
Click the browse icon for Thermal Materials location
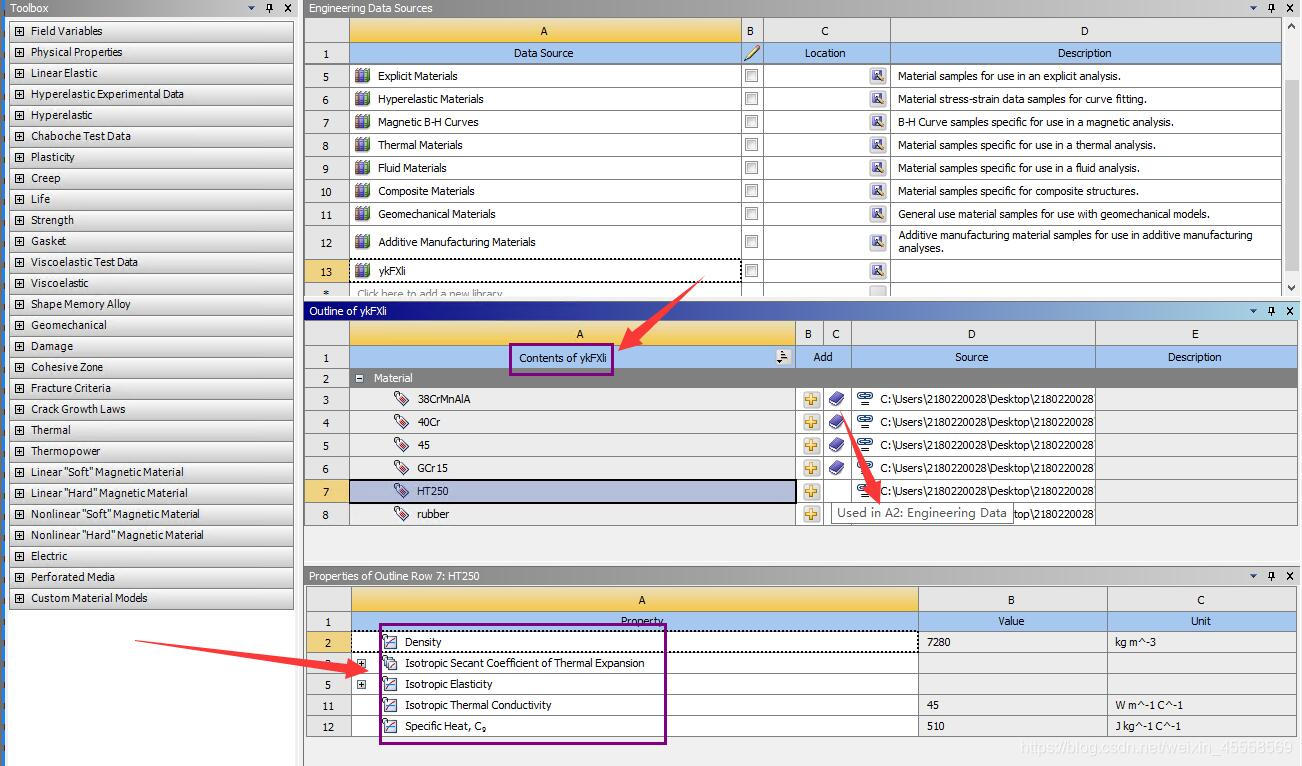tap(877, 144)
